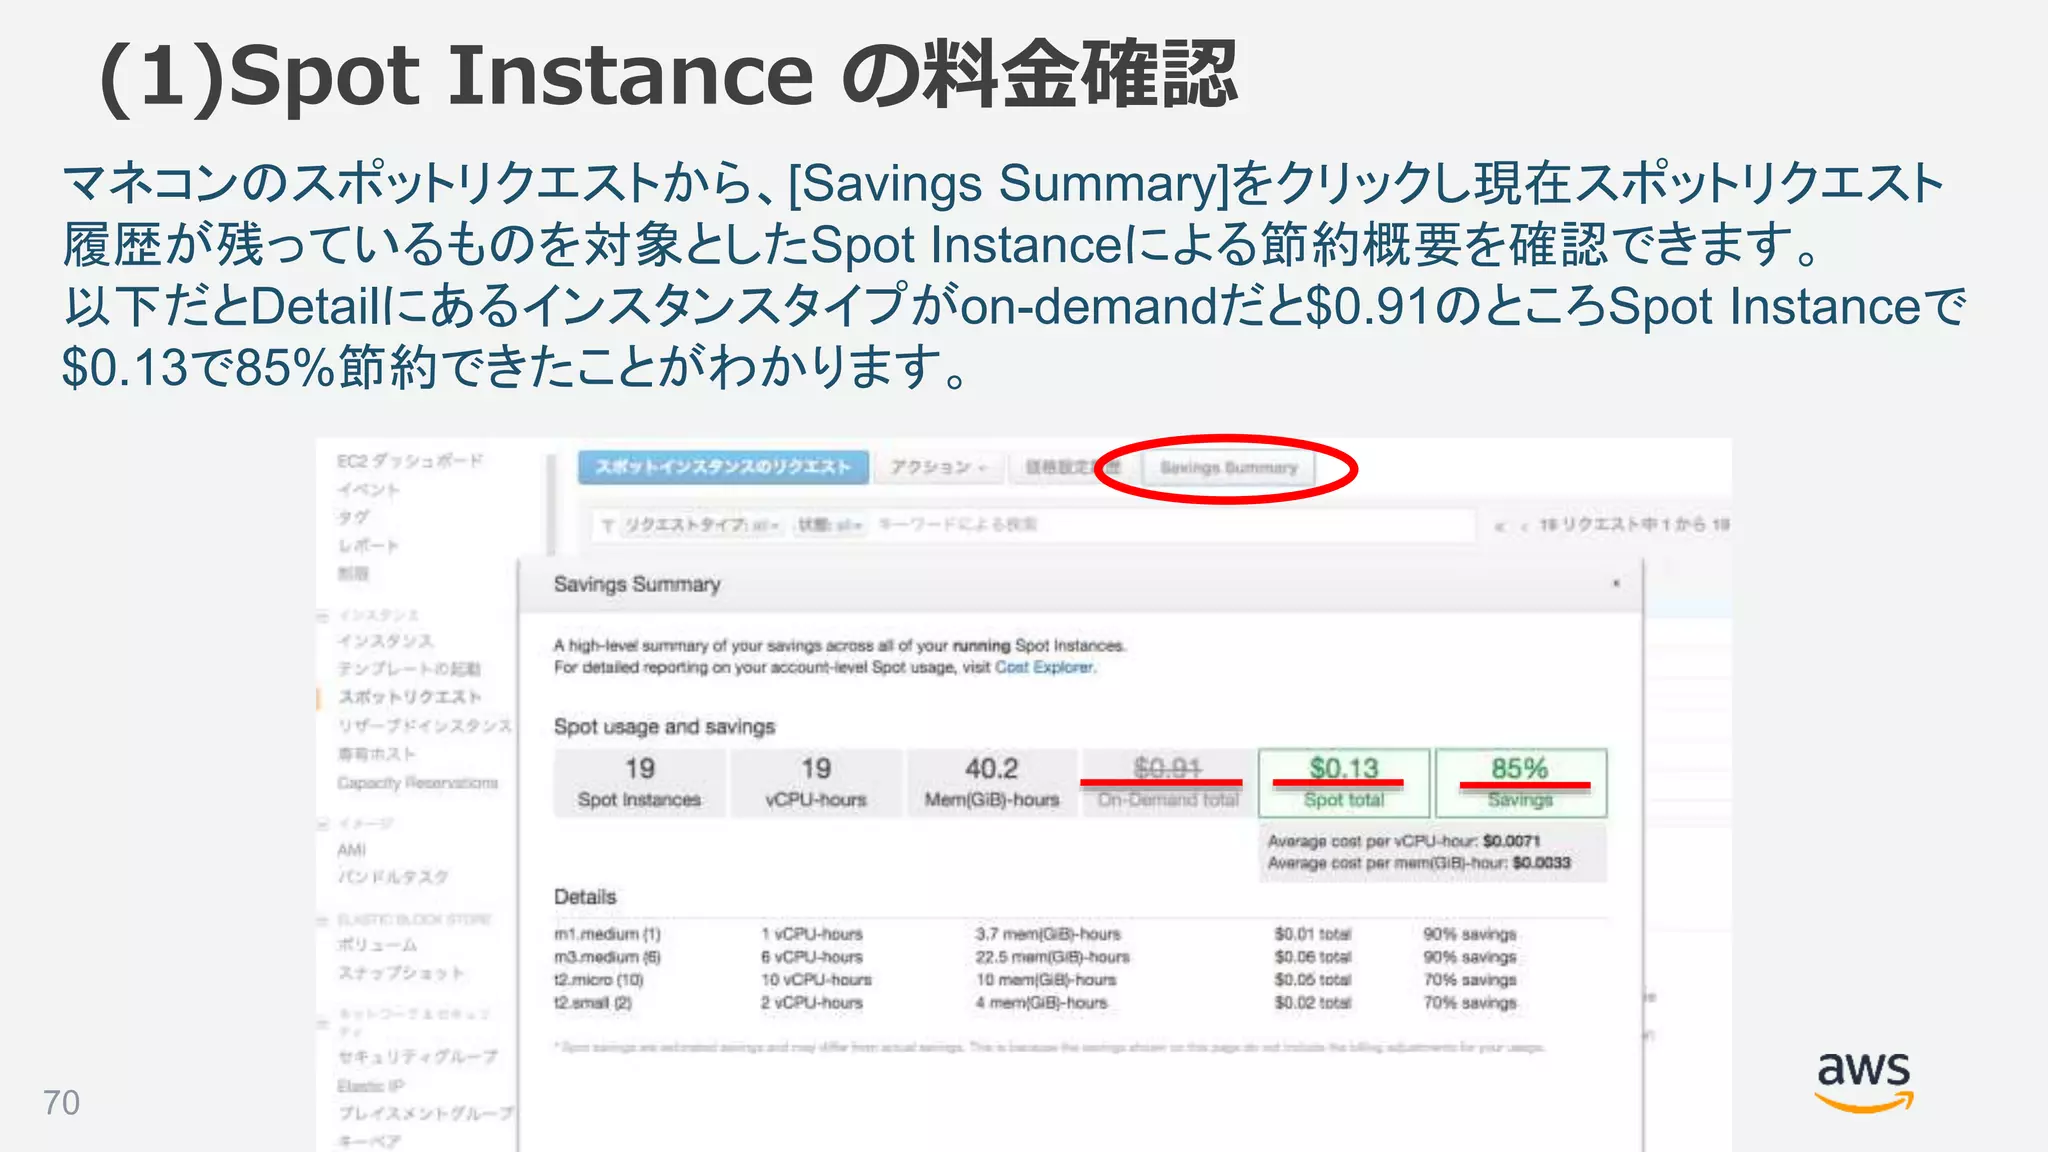This screenshot has width=2048, height=1152.
Task: Open 専有ホスト in the sidebar
Action: [376, 753]
